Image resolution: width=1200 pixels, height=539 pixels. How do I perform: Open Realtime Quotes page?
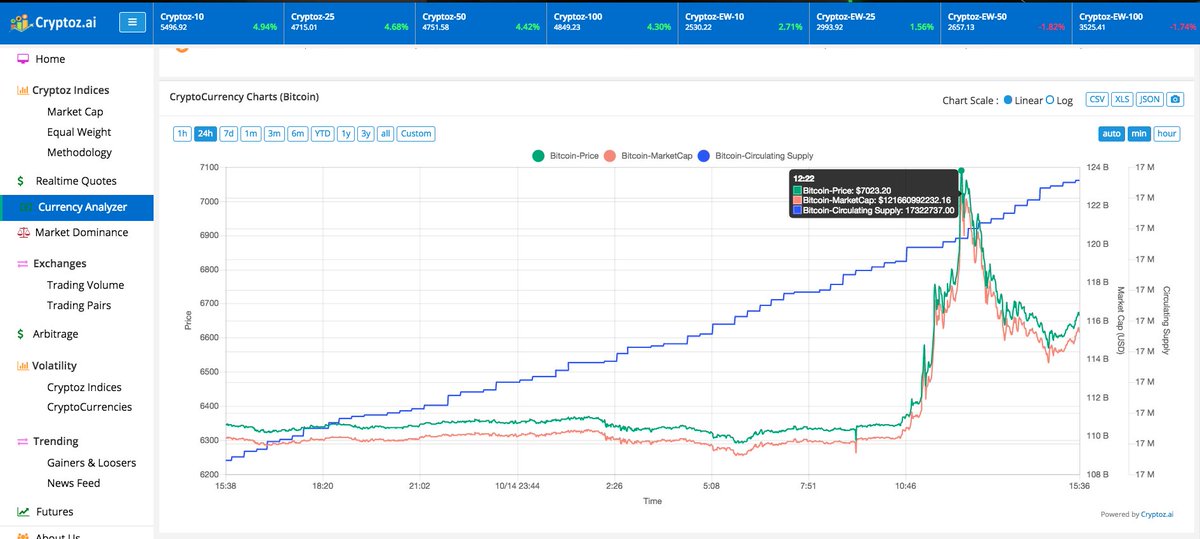(x=77, y=181)
